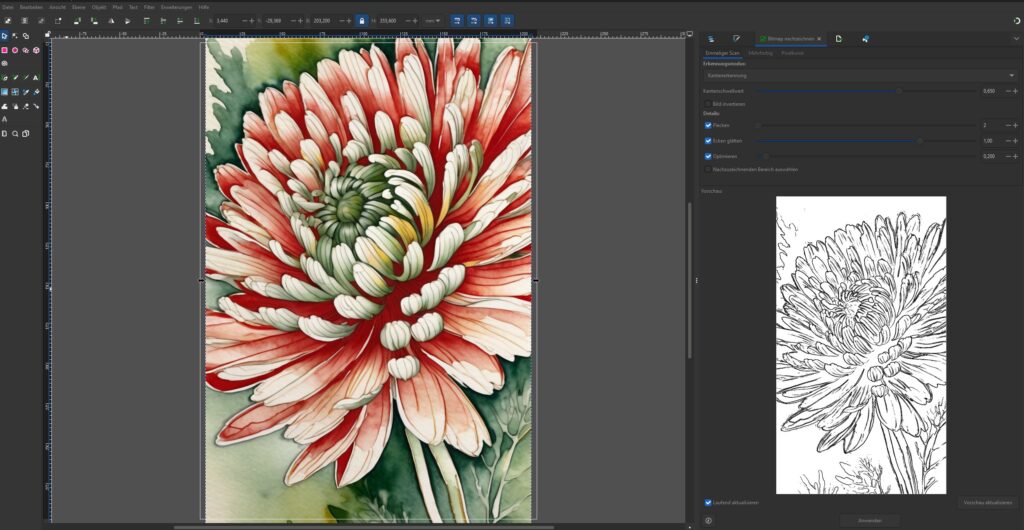The width and height of the screenshot is (1024, 530).
Task: Select the arrow selection tool
Action: (5, 36)
